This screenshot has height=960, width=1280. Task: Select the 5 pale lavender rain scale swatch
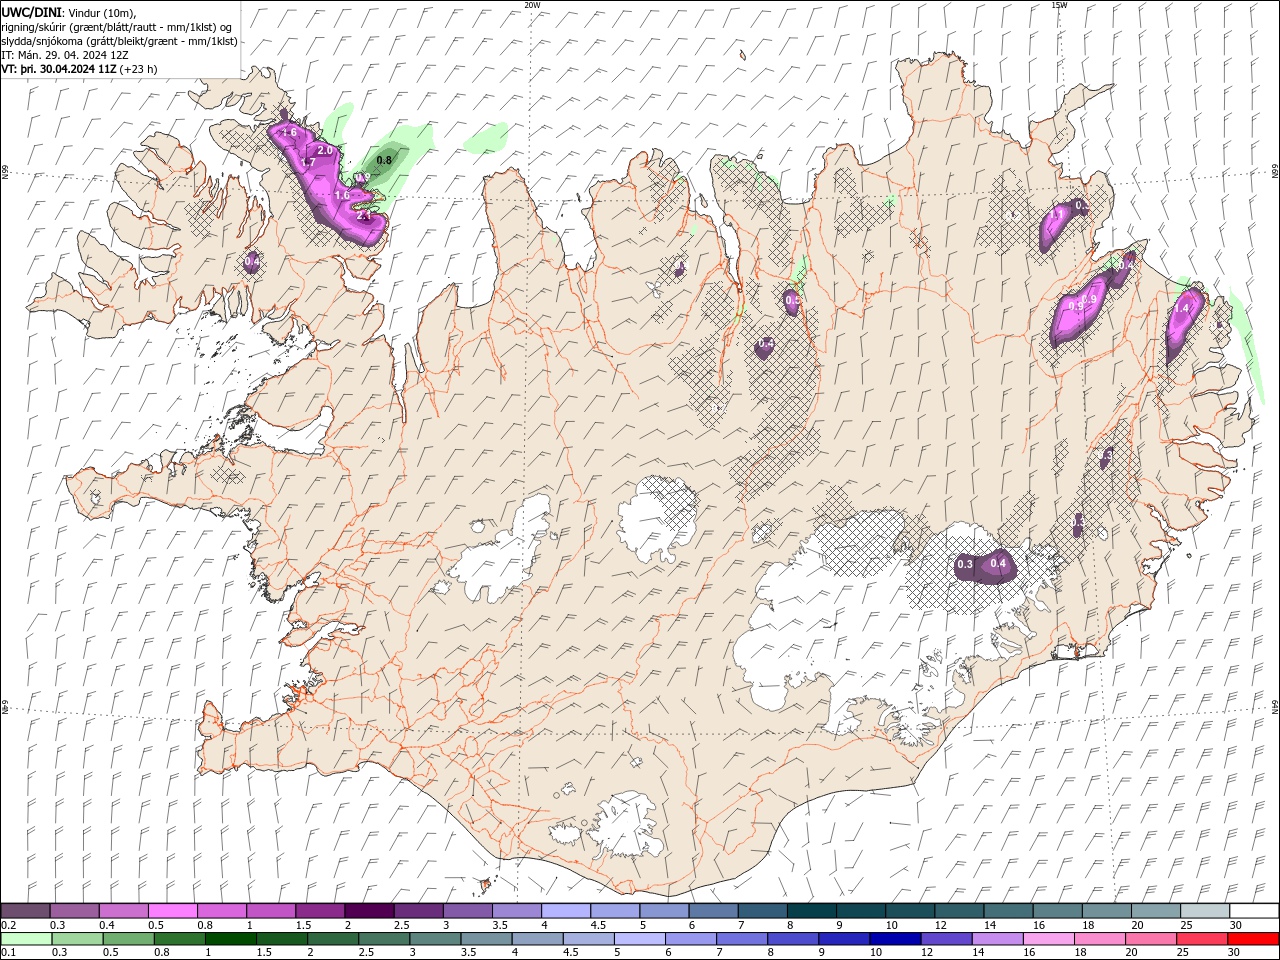[x=639, y=939]
